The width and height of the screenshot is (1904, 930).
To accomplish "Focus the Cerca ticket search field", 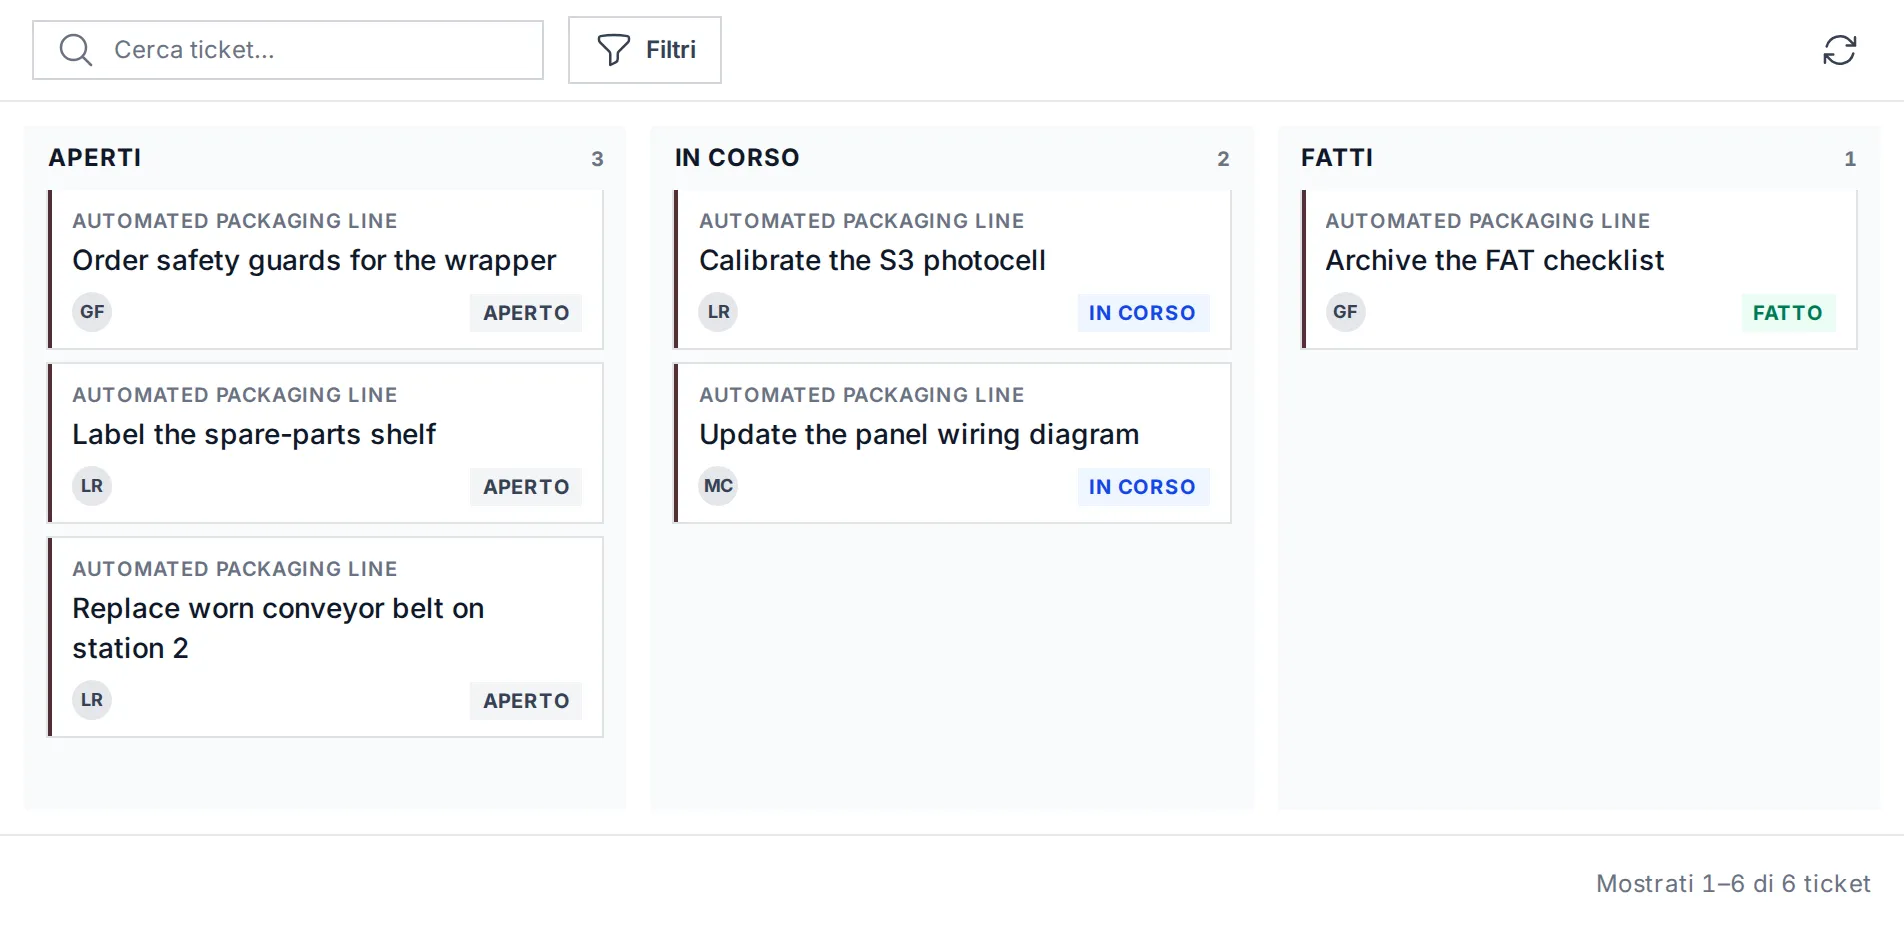I will [x=288, y=50].
